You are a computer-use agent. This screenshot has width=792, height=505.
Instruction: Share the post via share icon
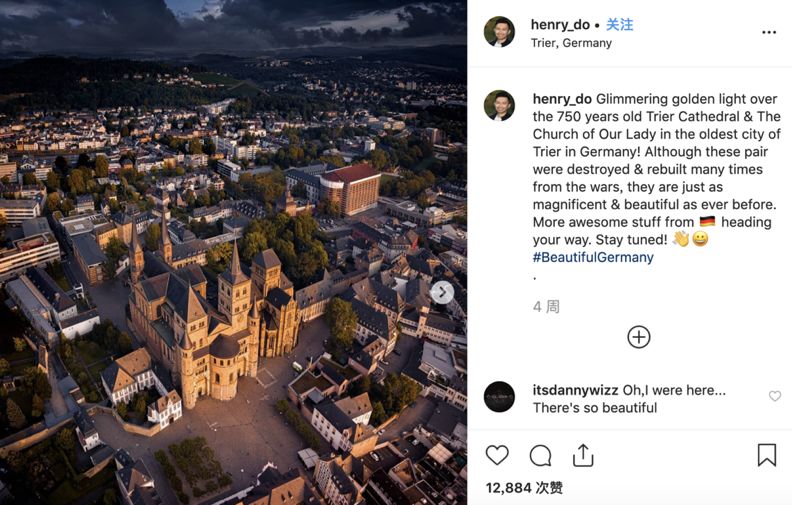pos(583,456)
